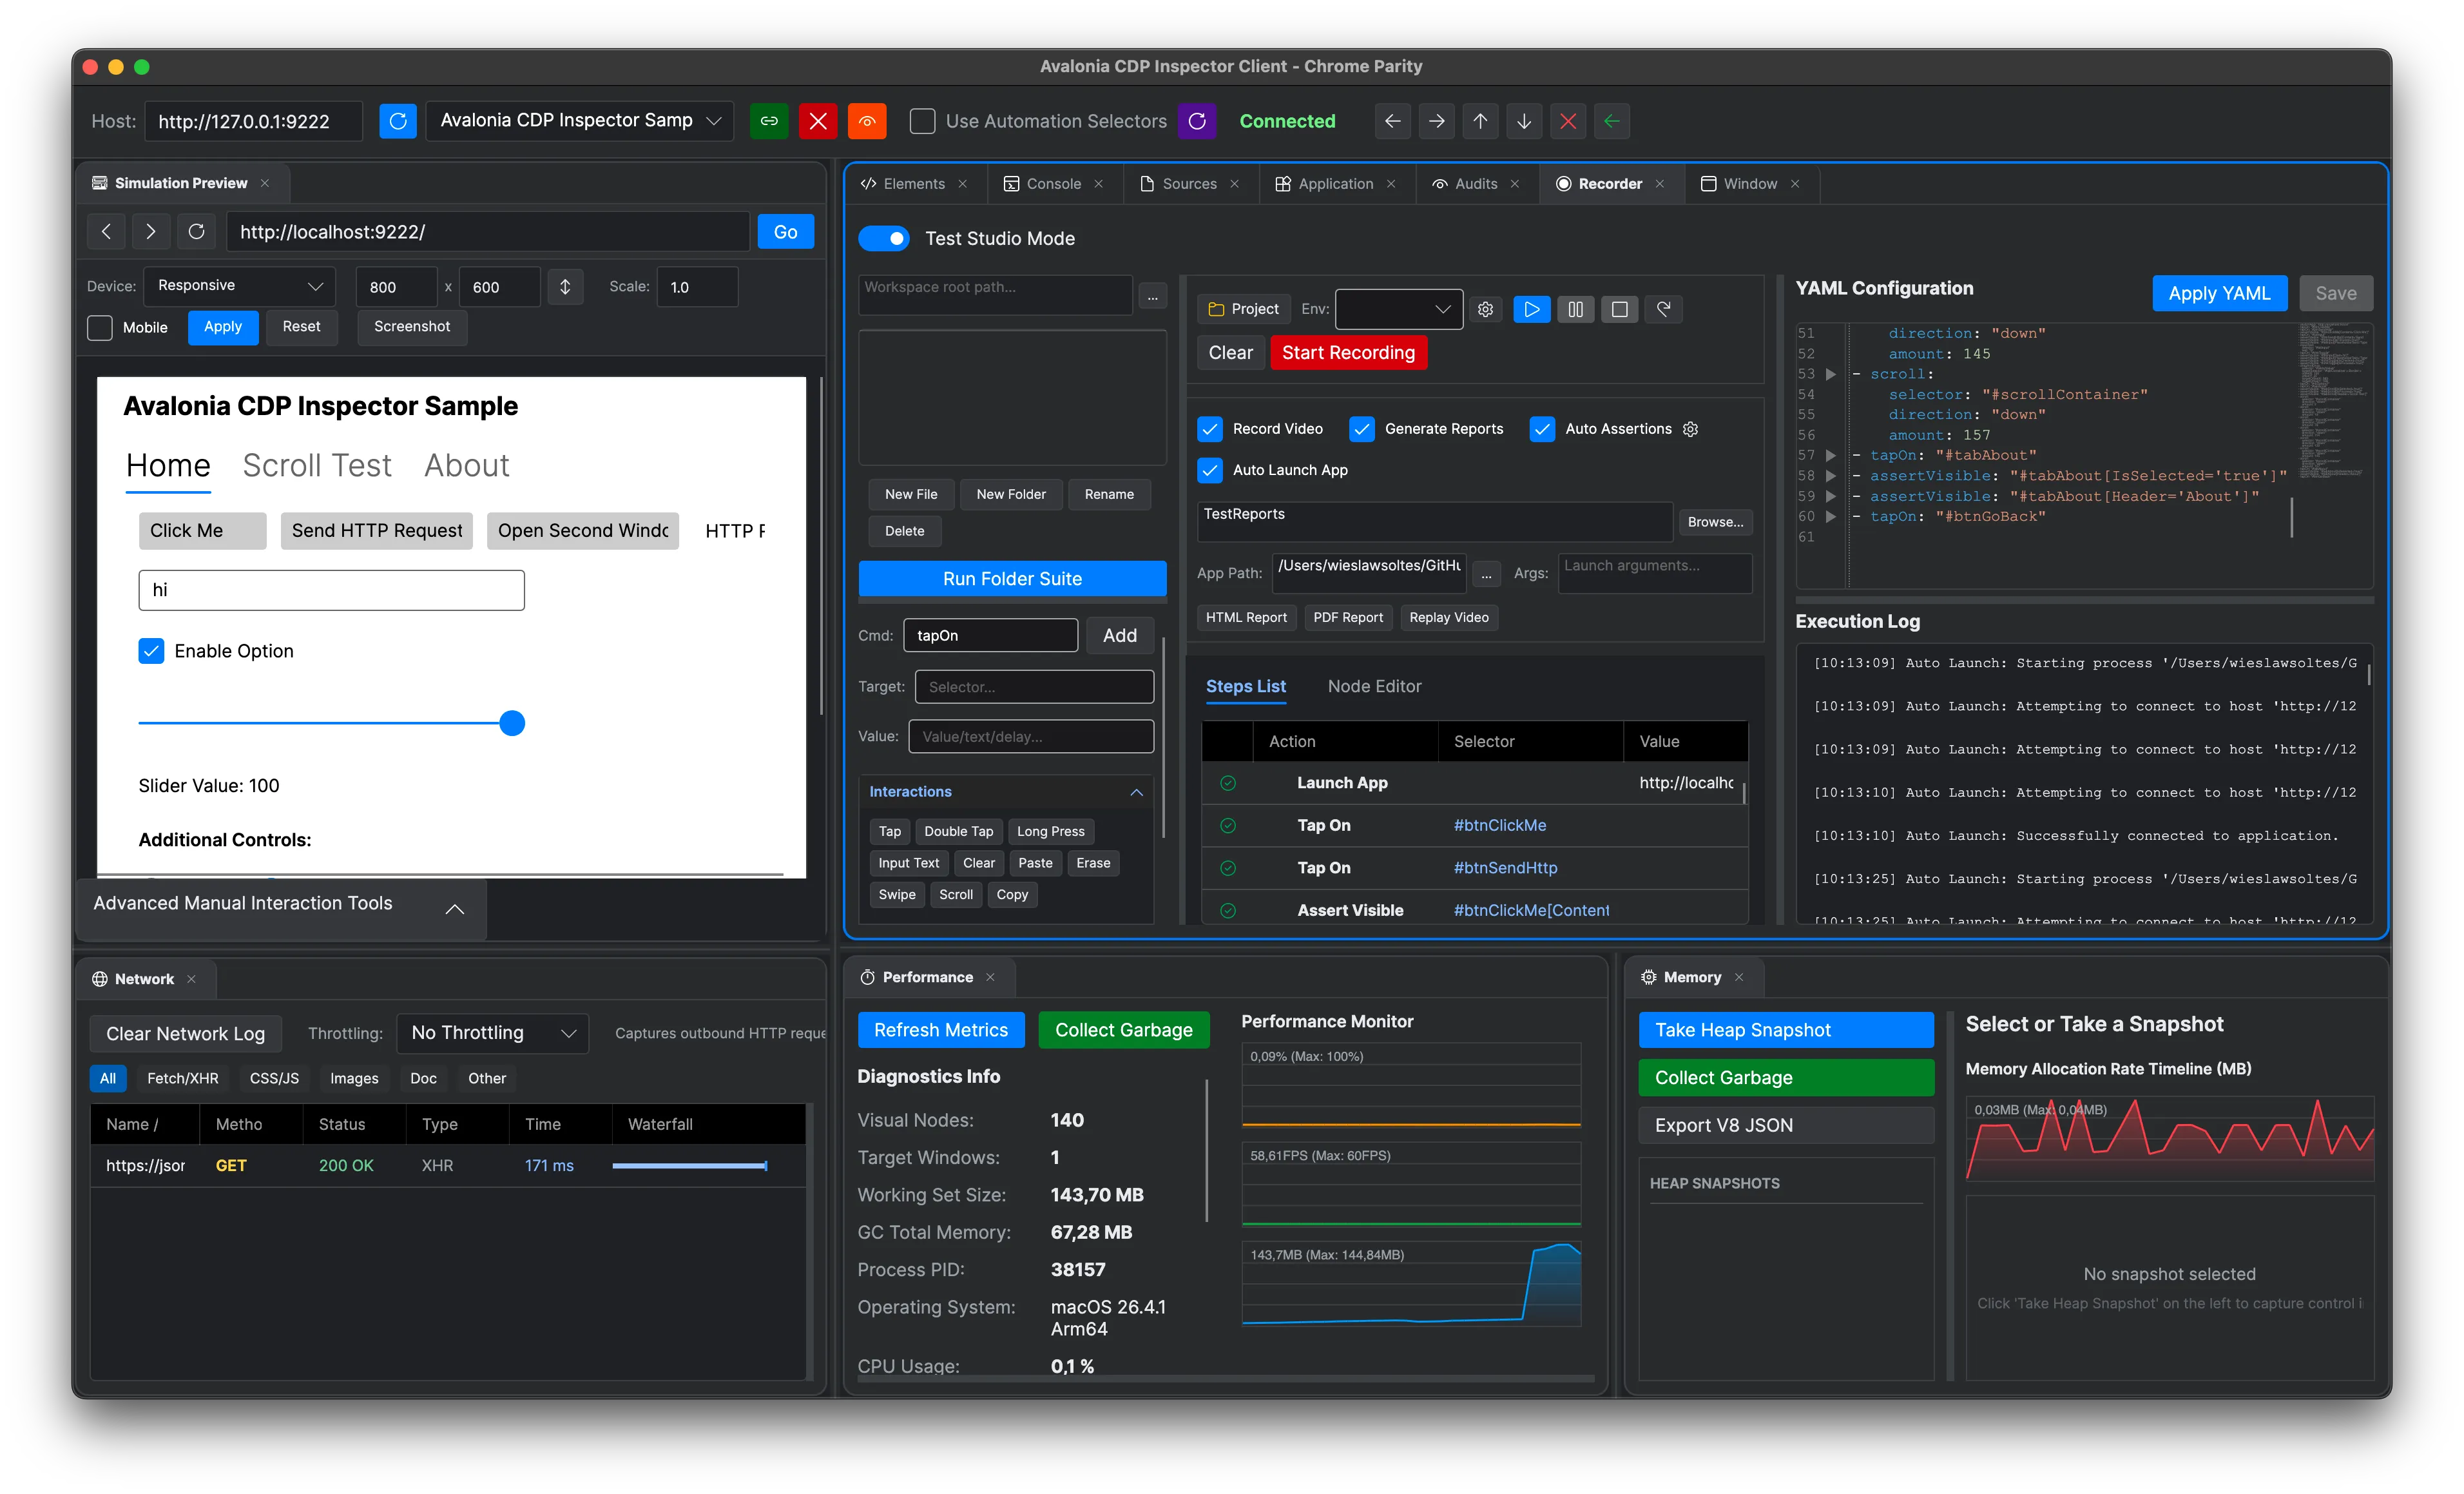The width and height of the screenshot is (2464, 1494).
Task: Click the red X icon next to arrow buttons
Action: click(1568, 121)
